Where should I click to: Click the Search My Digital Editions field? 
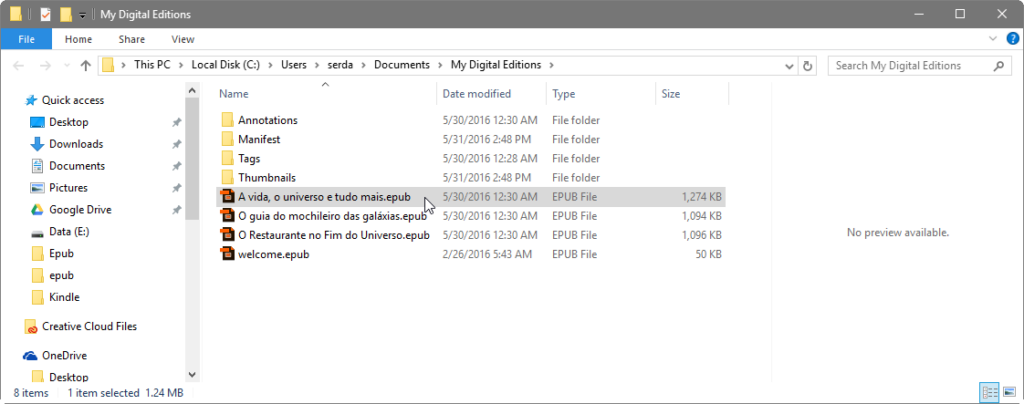tap(910, 65)
